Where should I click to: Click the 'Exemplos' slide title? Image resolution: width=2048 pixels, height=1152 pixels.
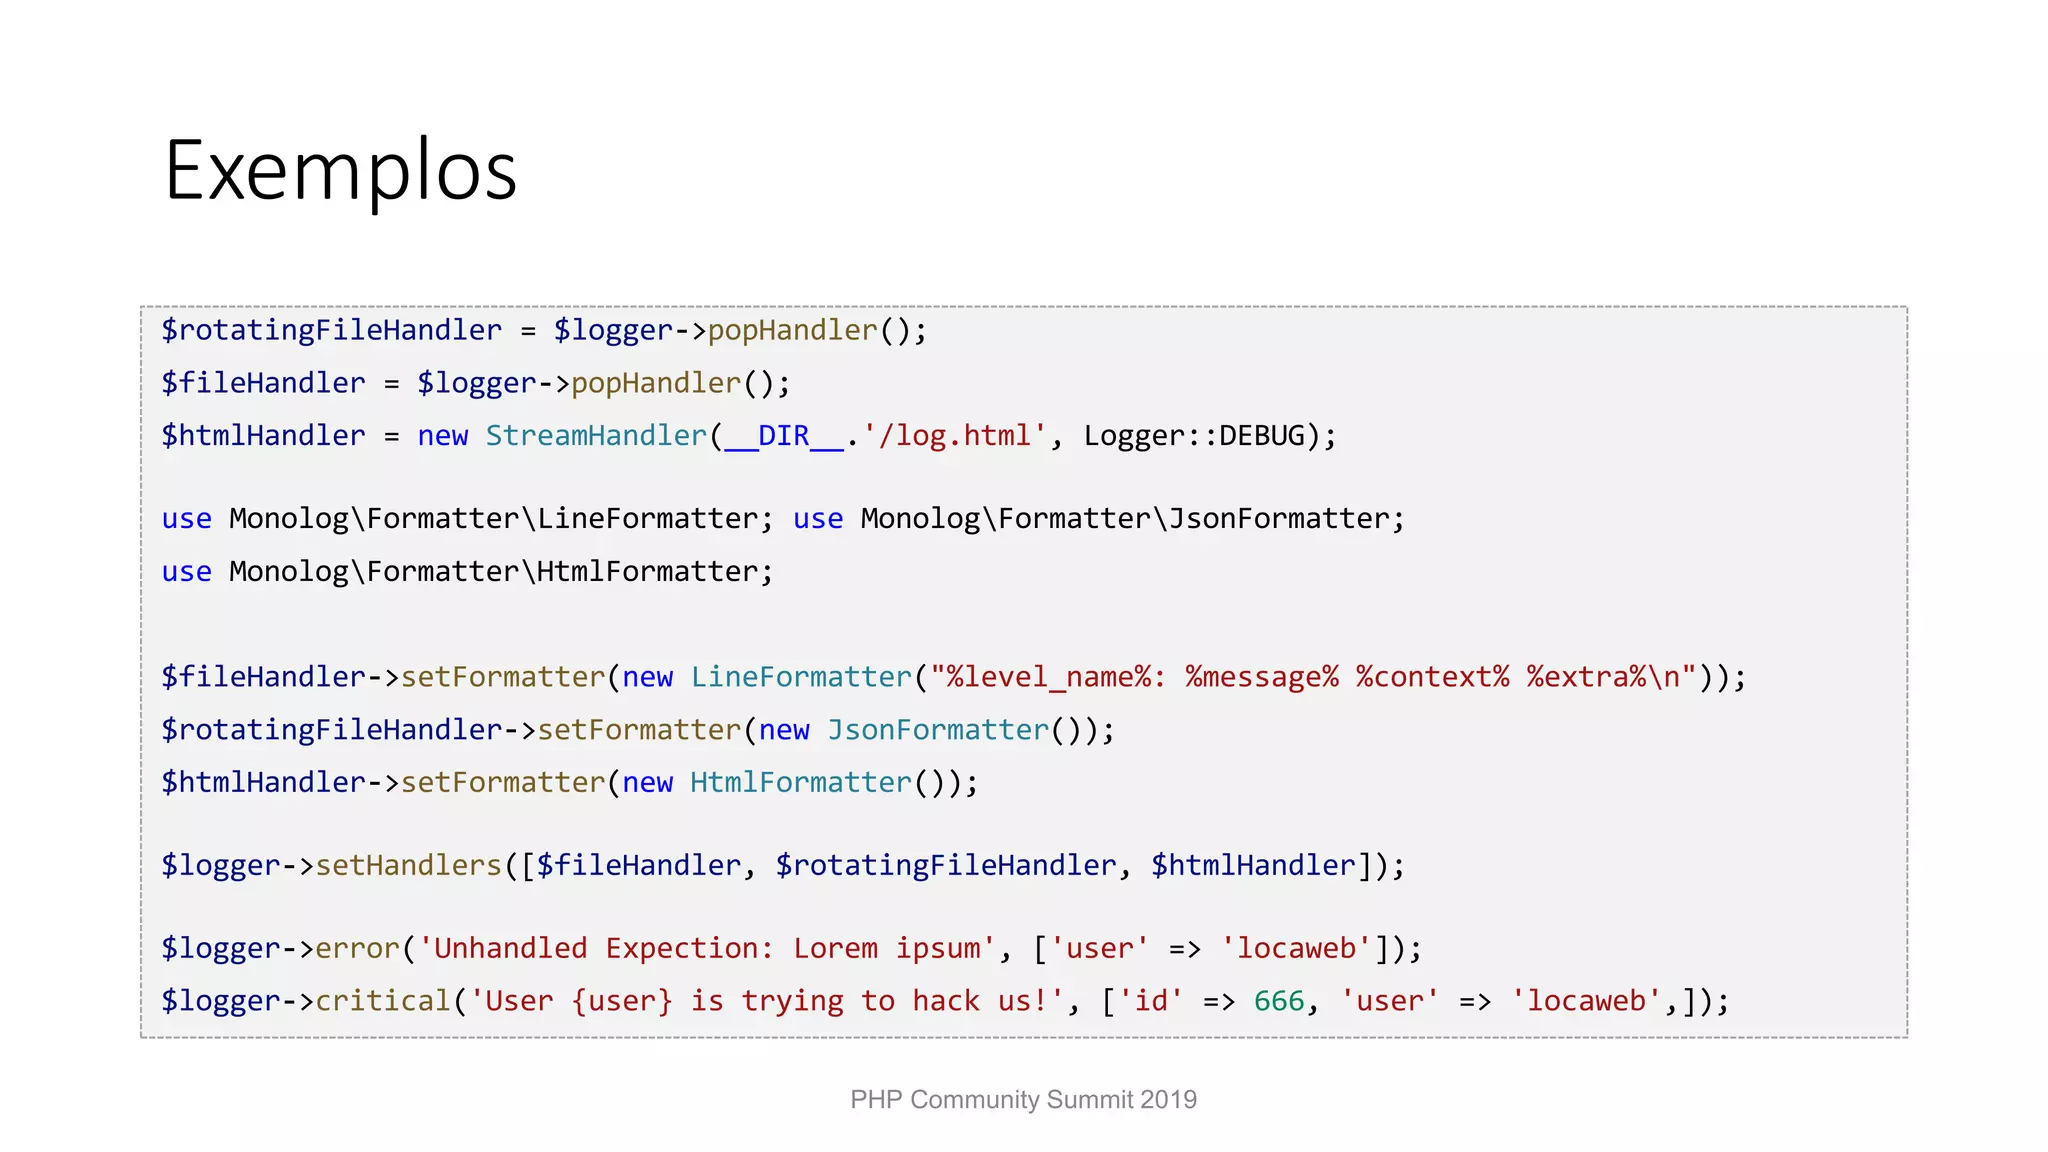pos(340,172)
